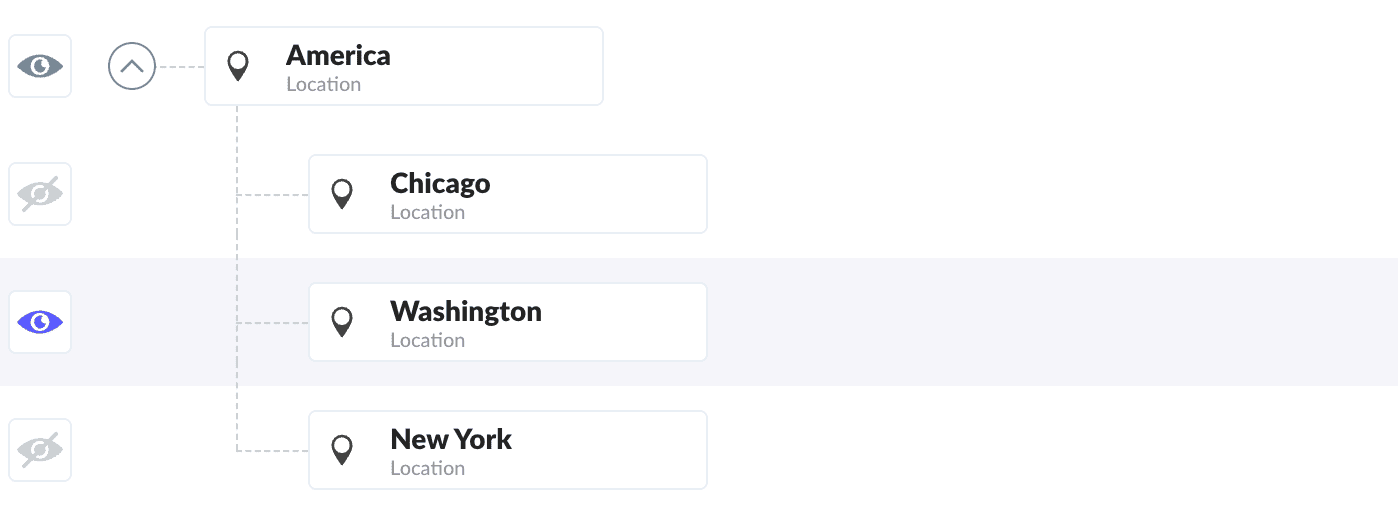
Task: Show the New York location via eye icon
Action: (x=40, y=450)
